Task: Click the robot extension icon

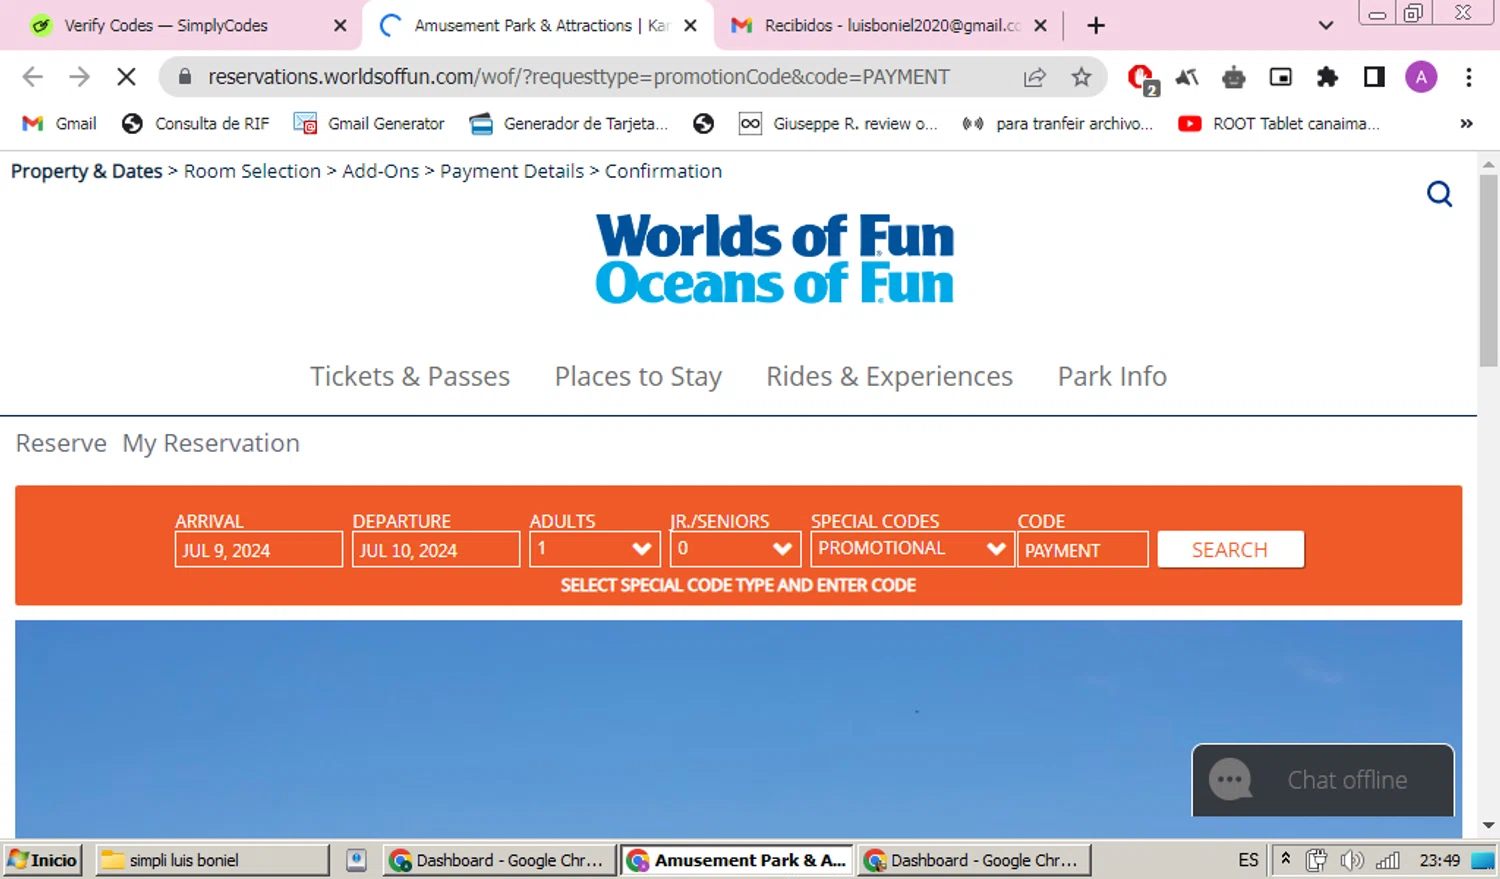Action: [x=1234, y=77]
